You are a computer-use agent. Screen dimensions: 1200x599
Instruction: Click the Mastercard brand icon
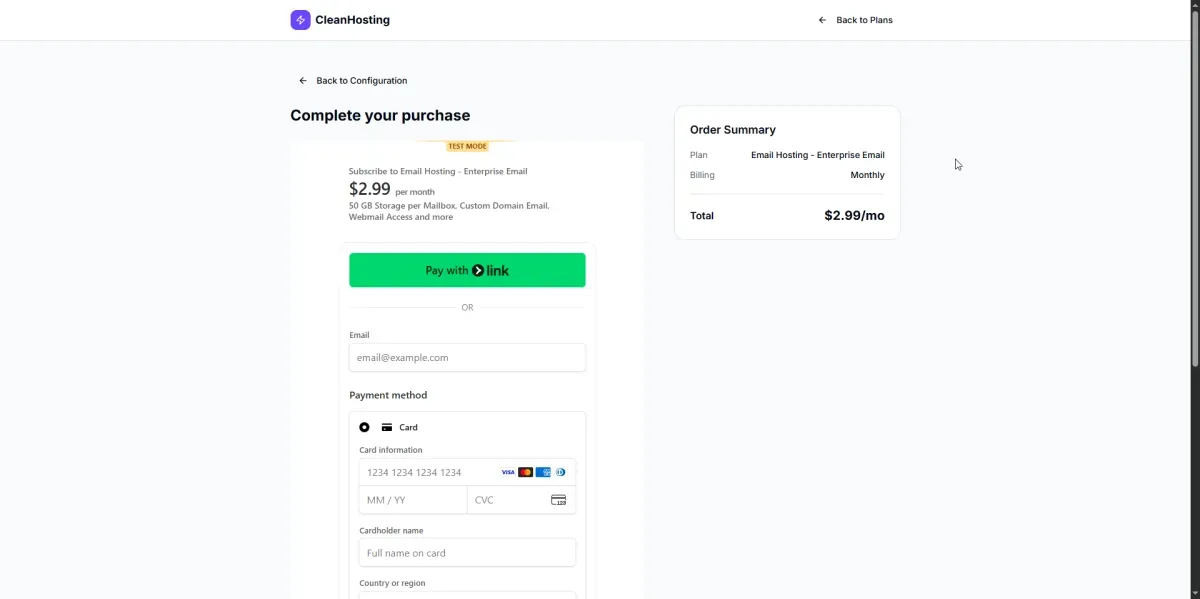coord(525,472)
